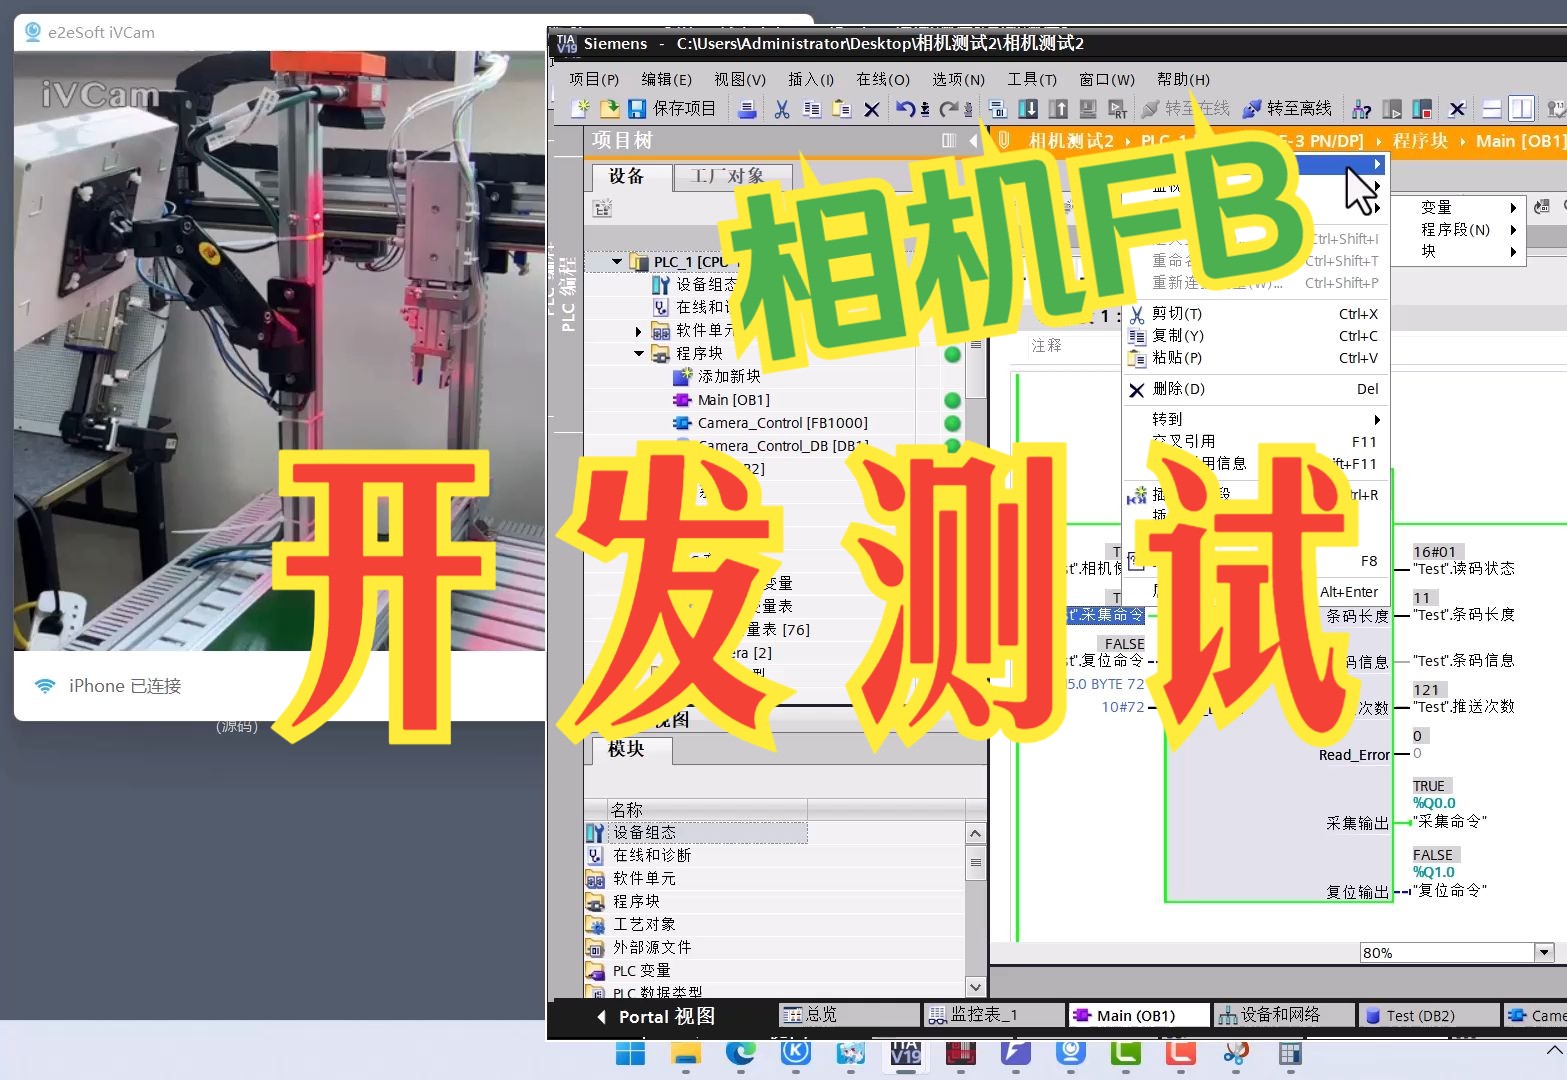The width and height of the screenshot is (1567, 1080).
Task: Choose 粘贴(P) from context menu
Action: [1254, 357]
